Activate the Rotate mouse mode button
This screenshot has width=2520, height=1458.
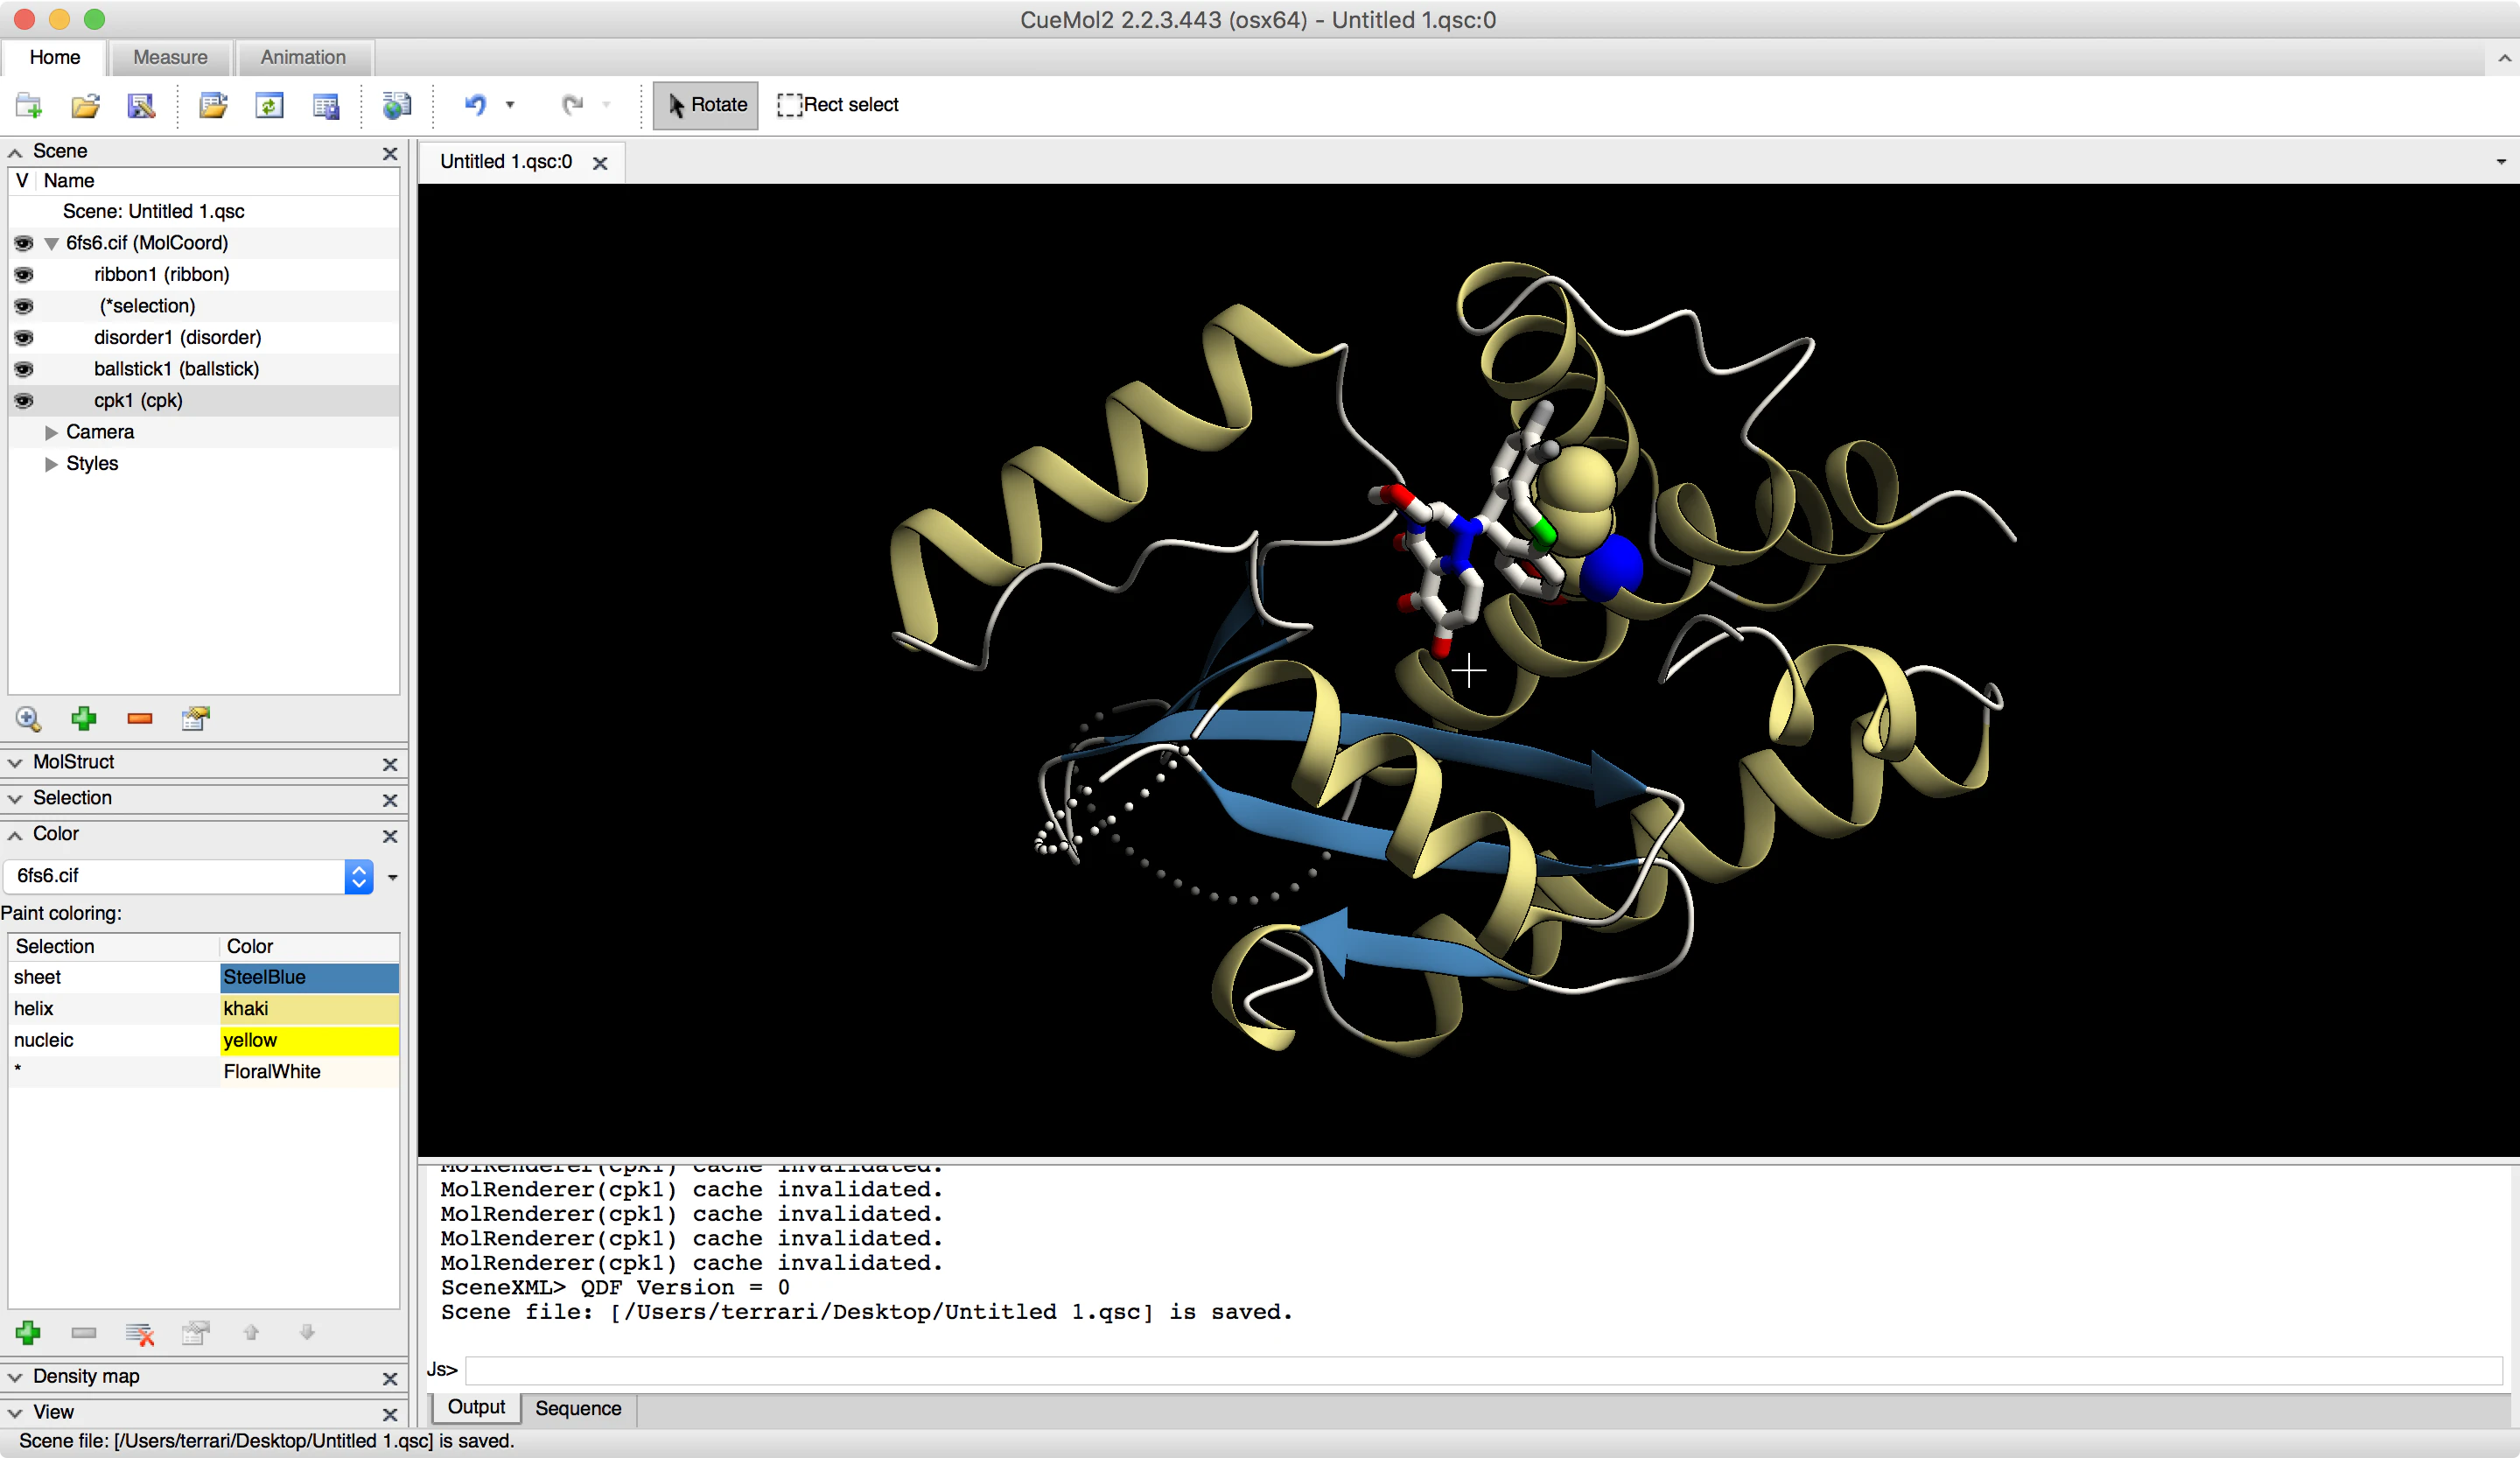(706, 105)
